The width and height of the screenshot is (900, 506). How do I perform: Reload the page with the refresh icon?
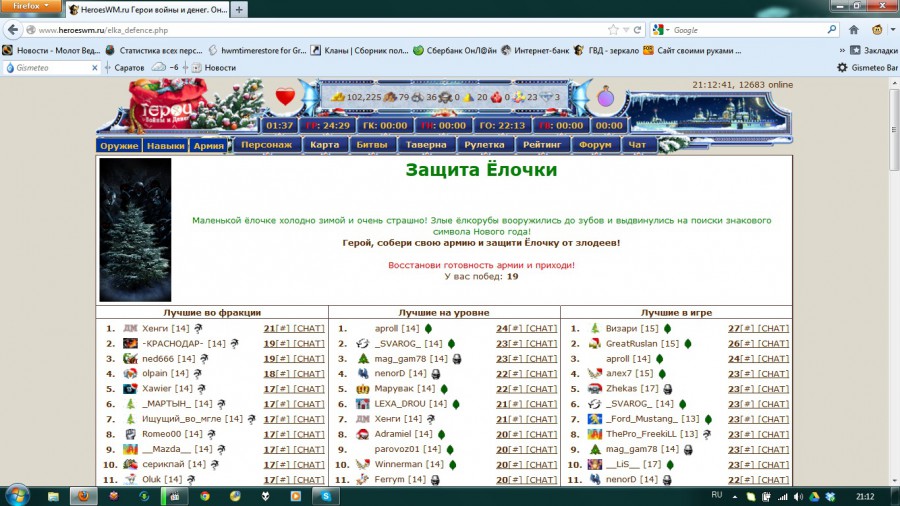click(x=637, y=30)
